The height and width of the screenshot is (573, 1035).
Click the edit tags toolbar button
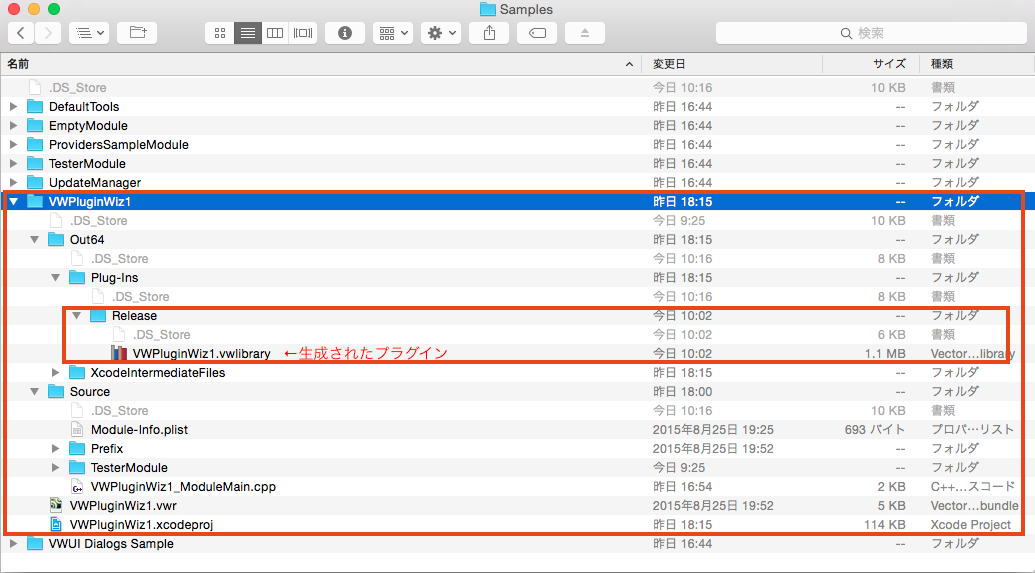(537, 33)
